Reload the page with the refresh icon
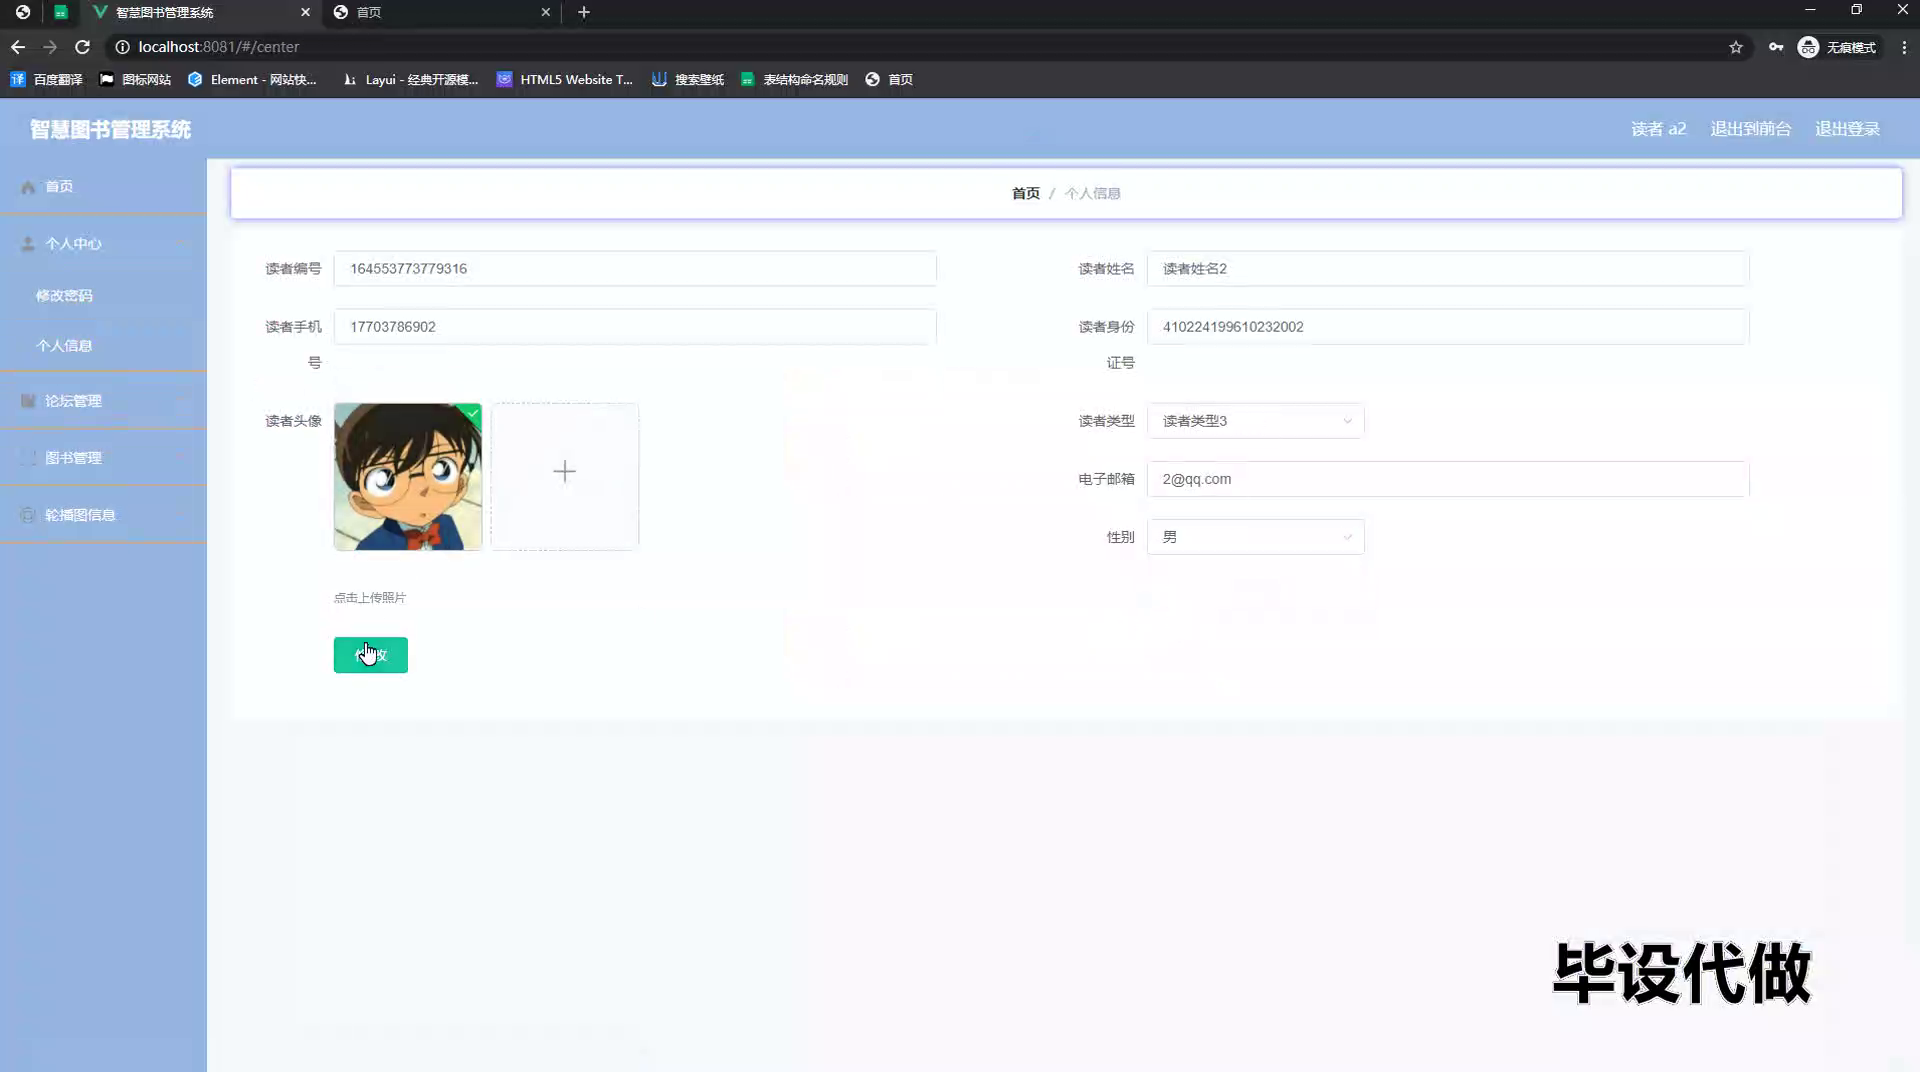1920x1072 pixels. (x=83, y=47)
